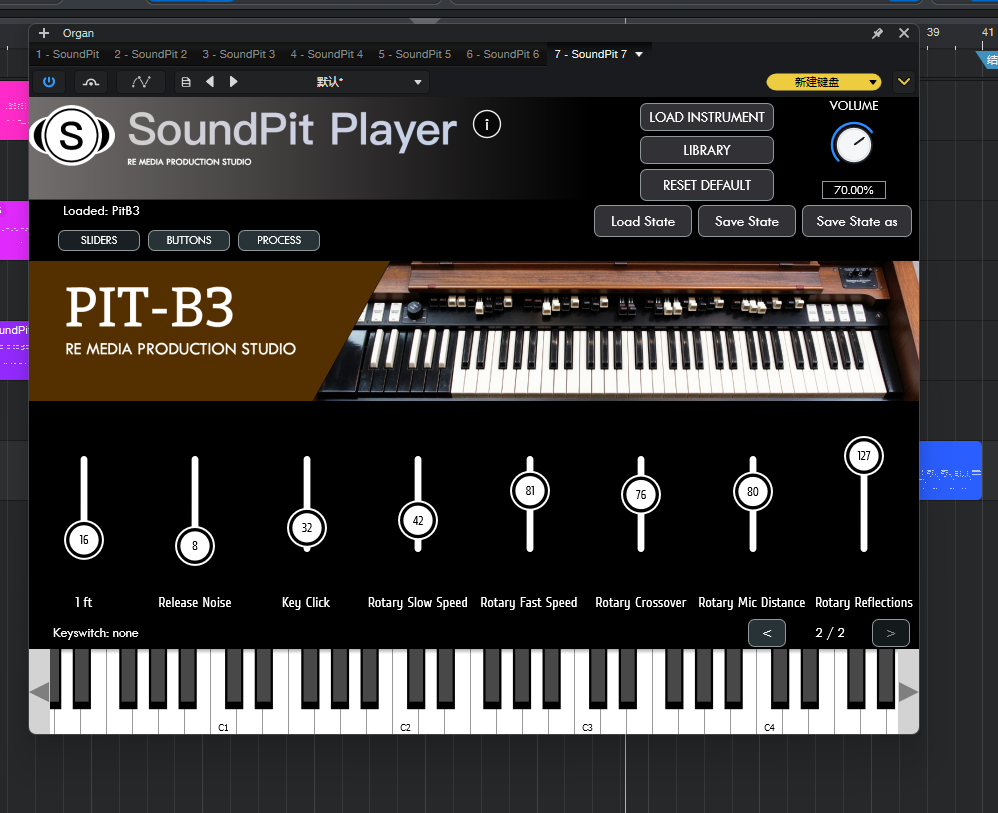998x813 pixels.
Task: Click the Rotary Fast Speed slider handle
Action: point(530,491)
